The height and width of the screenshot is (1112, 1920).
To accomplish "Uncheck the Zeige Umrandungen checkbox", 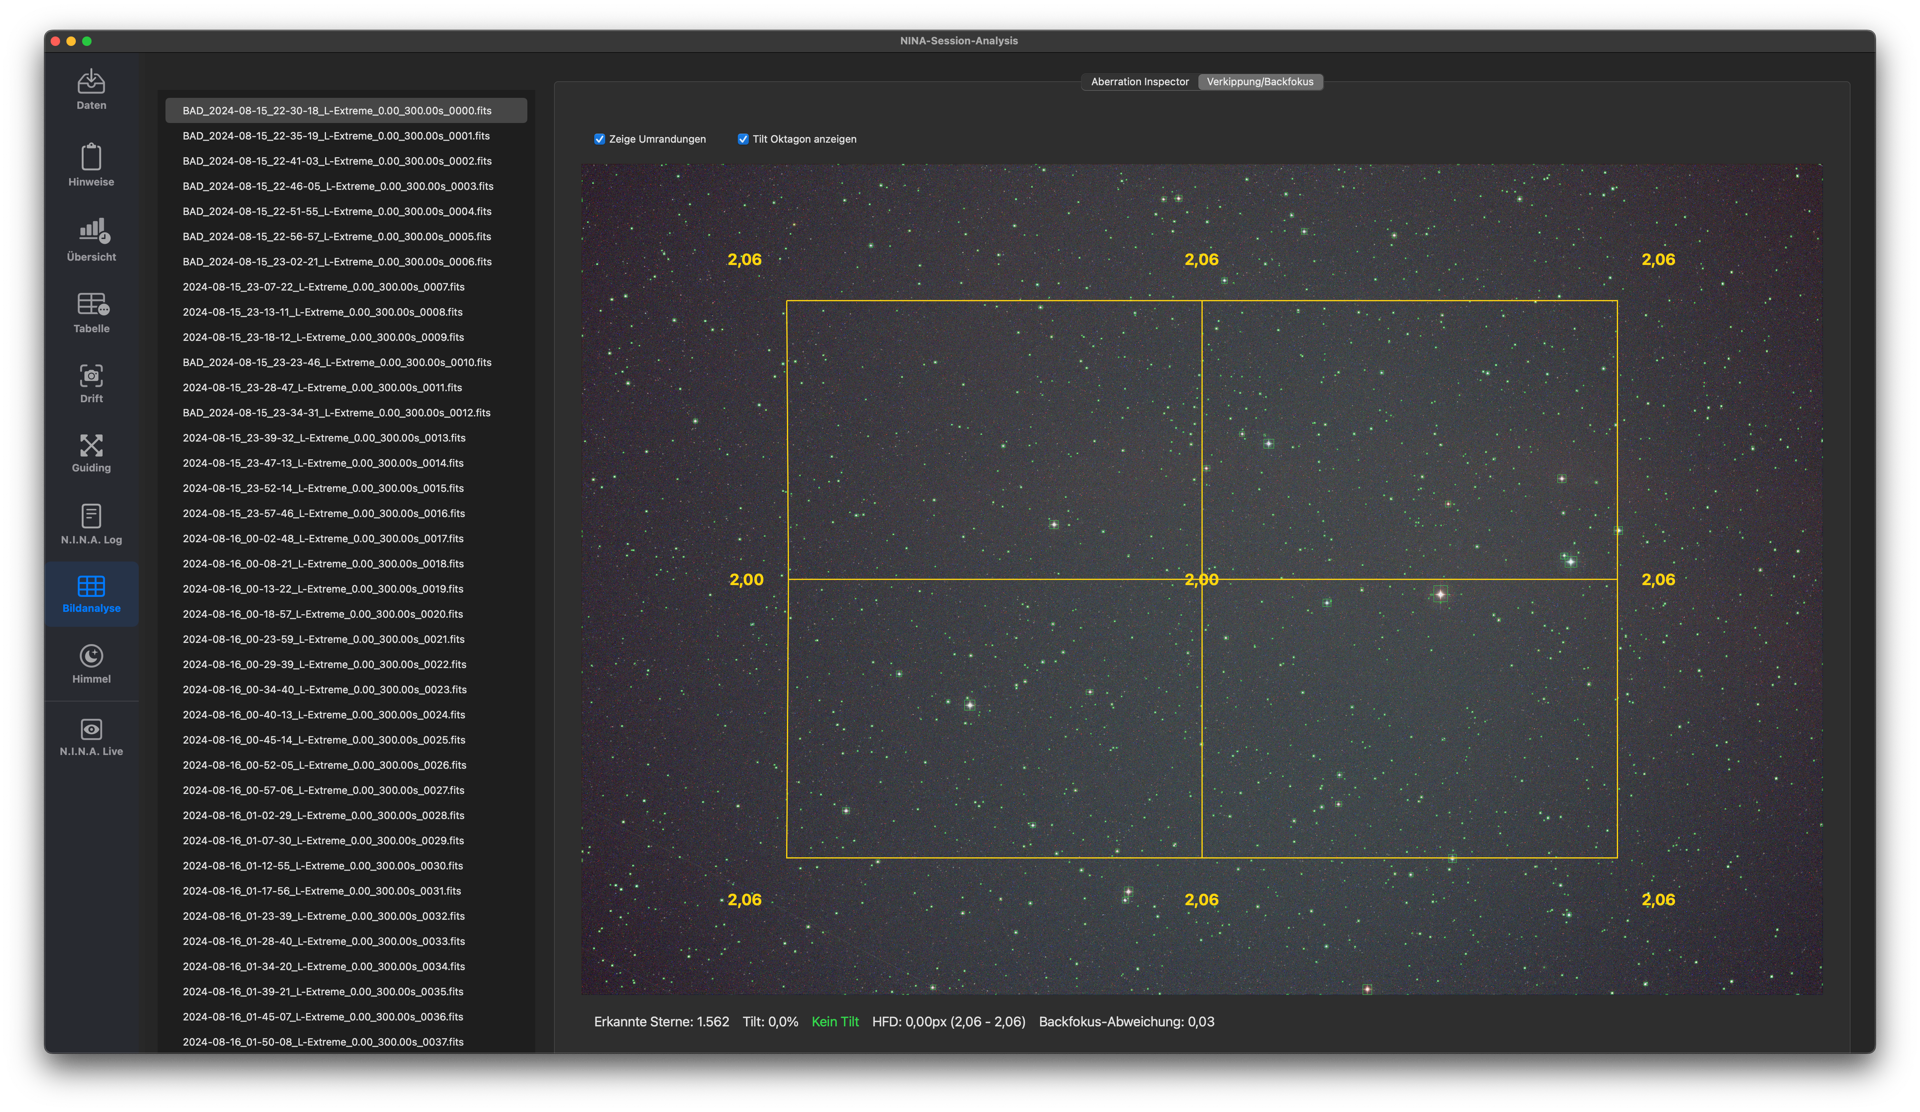I will click(600, 139).
